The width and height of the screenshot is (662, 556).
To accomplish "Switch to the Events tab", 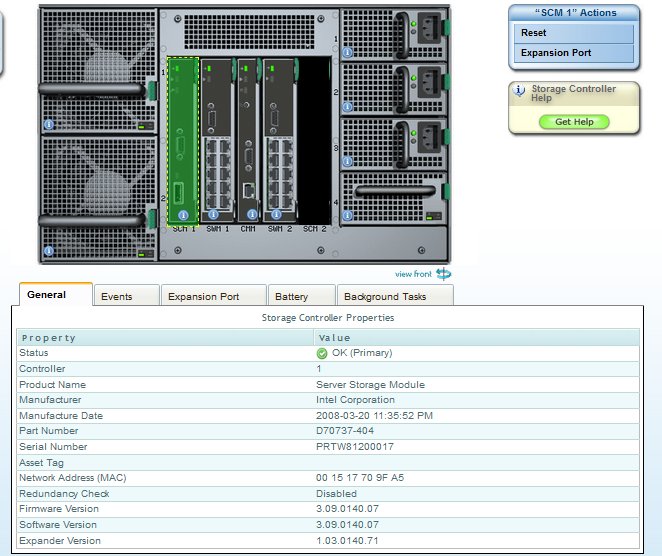I will click(117, 296).
